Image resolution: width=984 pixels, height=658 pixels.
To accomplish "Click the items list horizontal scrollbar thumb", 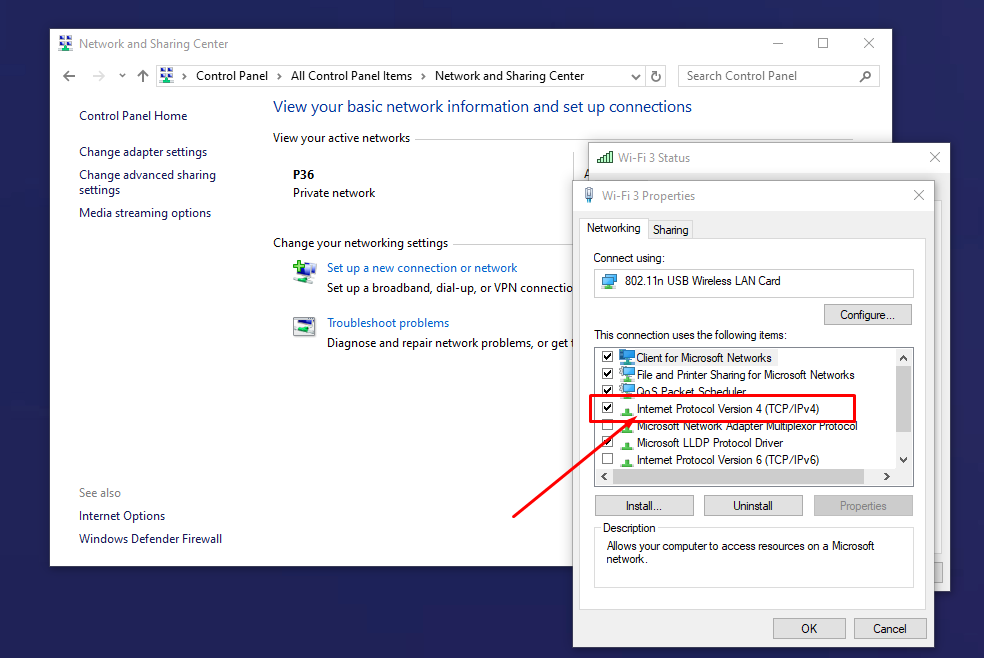I will click(739, 477).
